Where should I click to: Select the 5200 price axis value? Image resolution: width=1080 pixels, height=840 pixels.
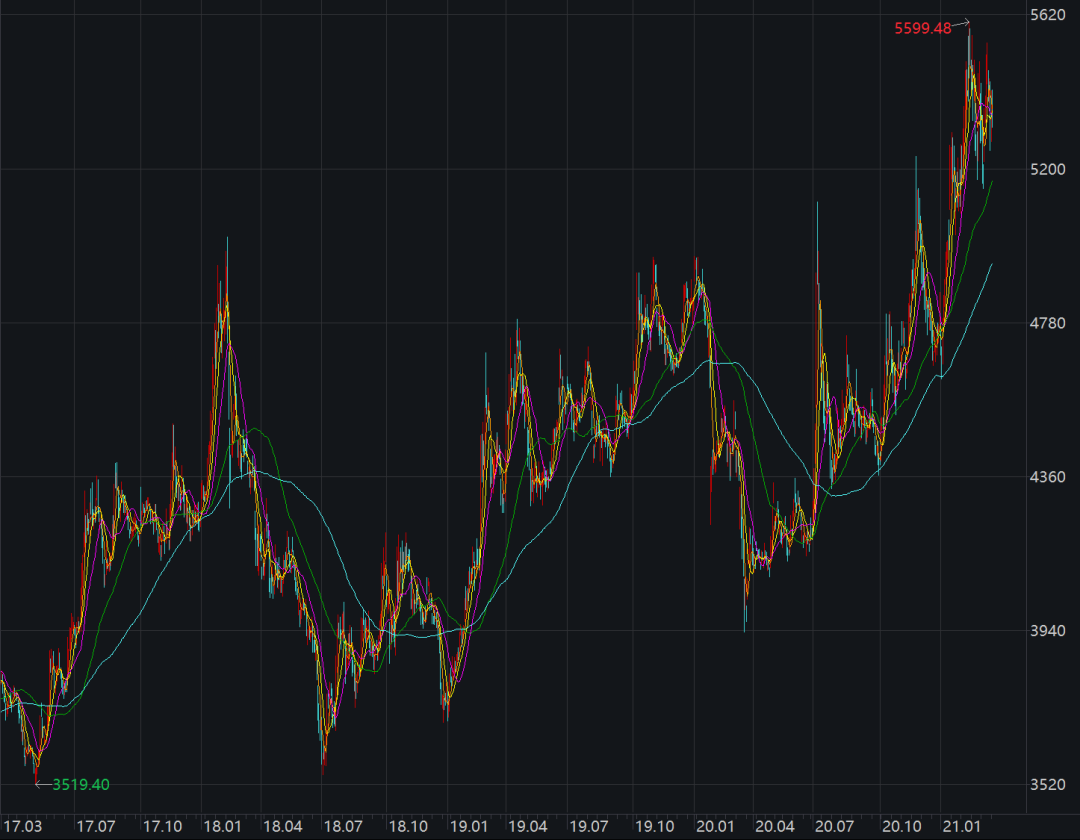point(1048,169)
